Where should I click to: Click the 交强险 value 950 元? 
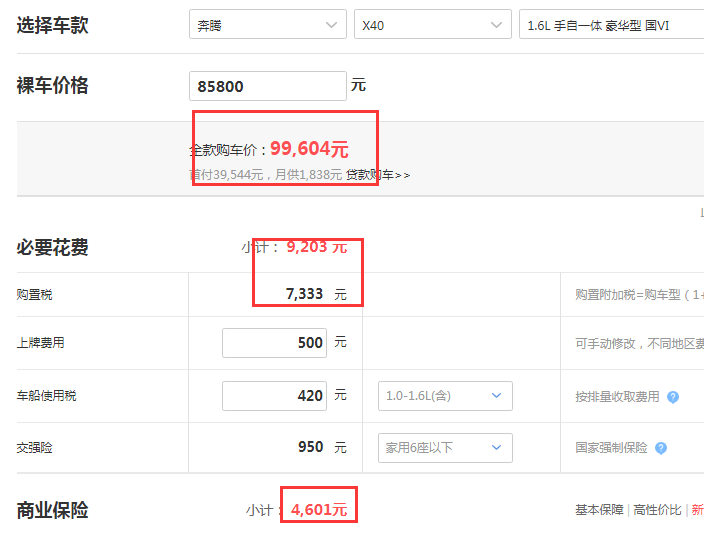[x=322, y=447]
